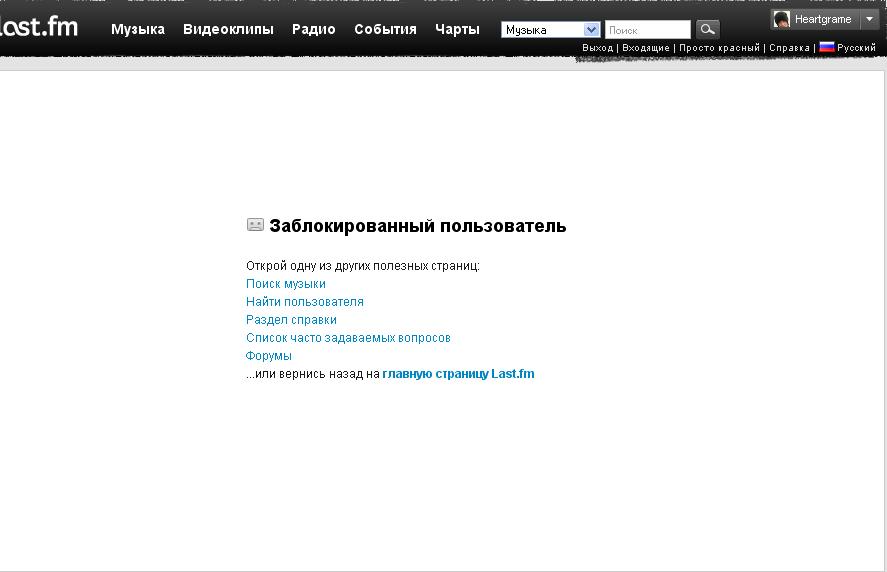This screenshot has width=887, height=572.
Task: Click the Russian flag language icon
Action: click(x=827, y=47)
